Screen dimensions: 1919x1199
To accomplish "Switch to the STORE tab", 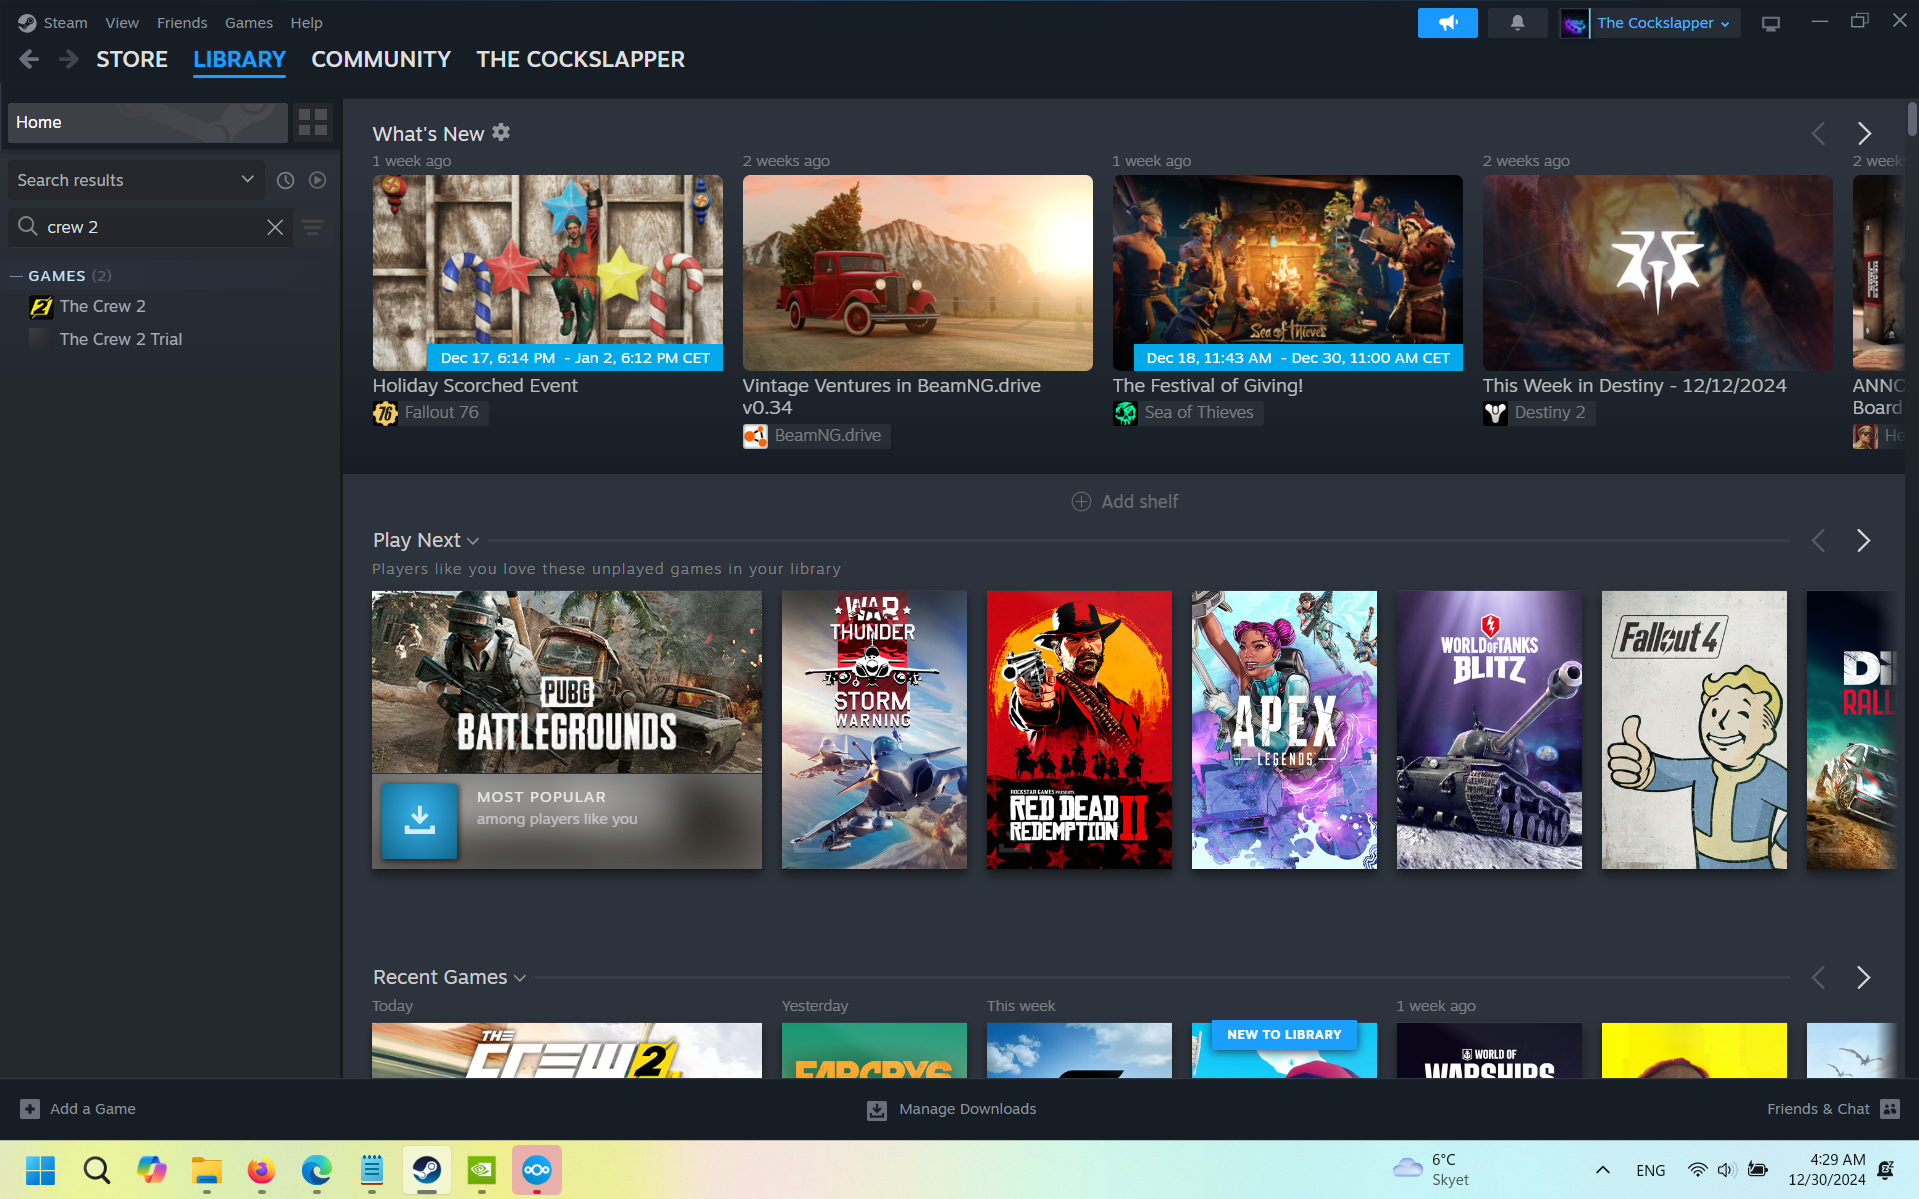I will [132, 60].
